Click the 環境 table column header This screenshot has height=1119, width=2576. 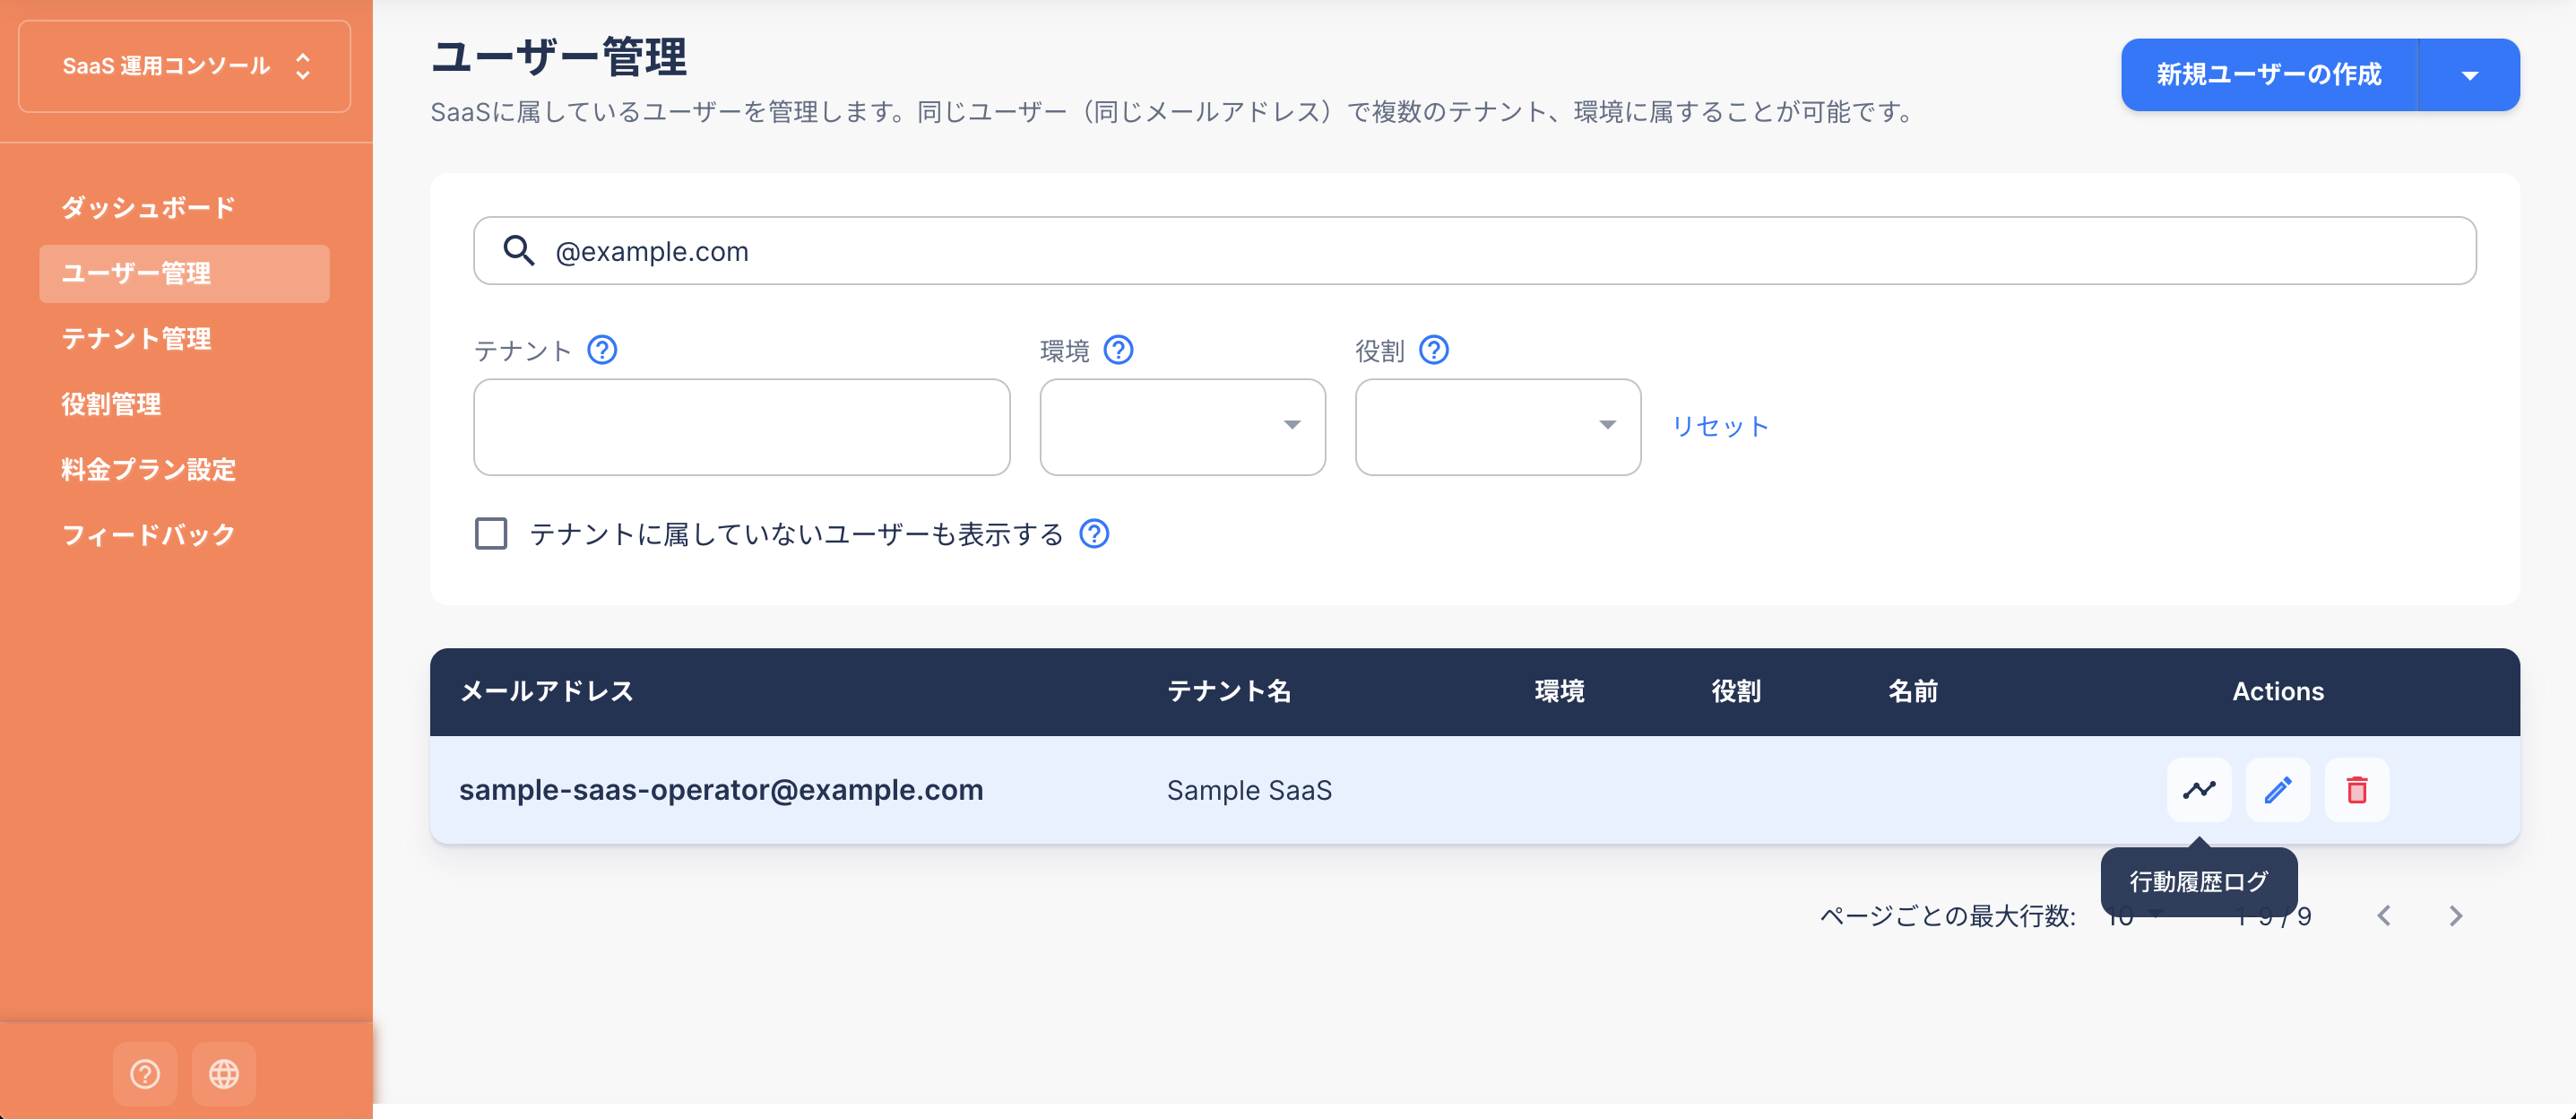tap(1559, 691)
